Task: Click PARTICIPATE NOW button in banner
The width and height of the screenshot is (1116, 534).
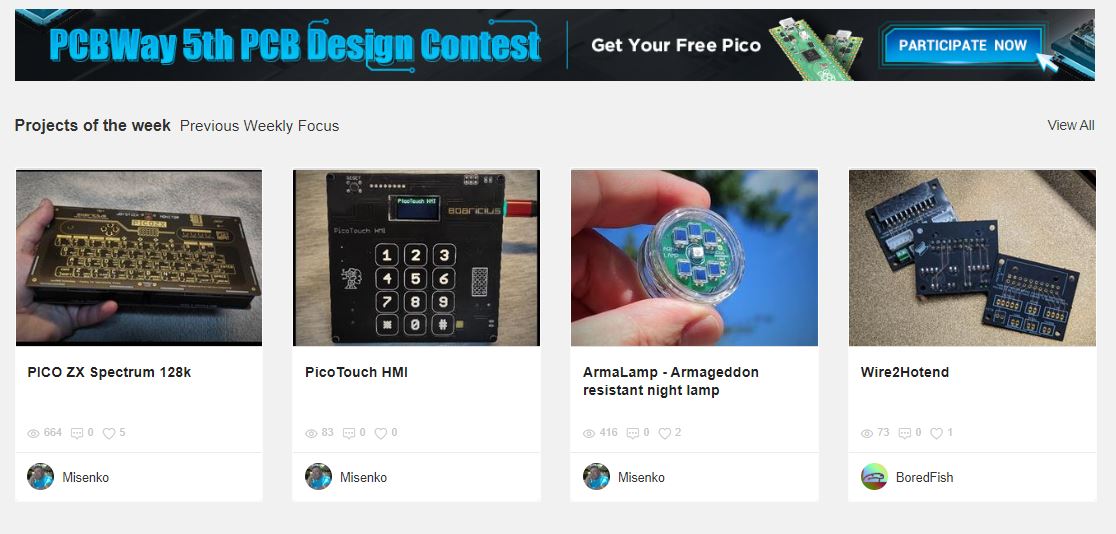Action: click(962, 46)
